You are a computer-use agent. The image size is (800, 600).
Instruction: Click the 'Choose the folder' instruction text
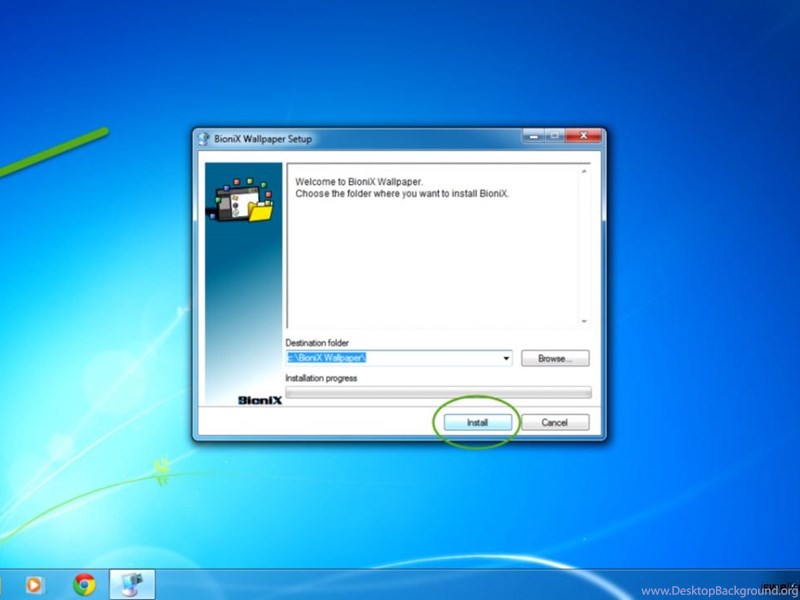click(402, 194)
